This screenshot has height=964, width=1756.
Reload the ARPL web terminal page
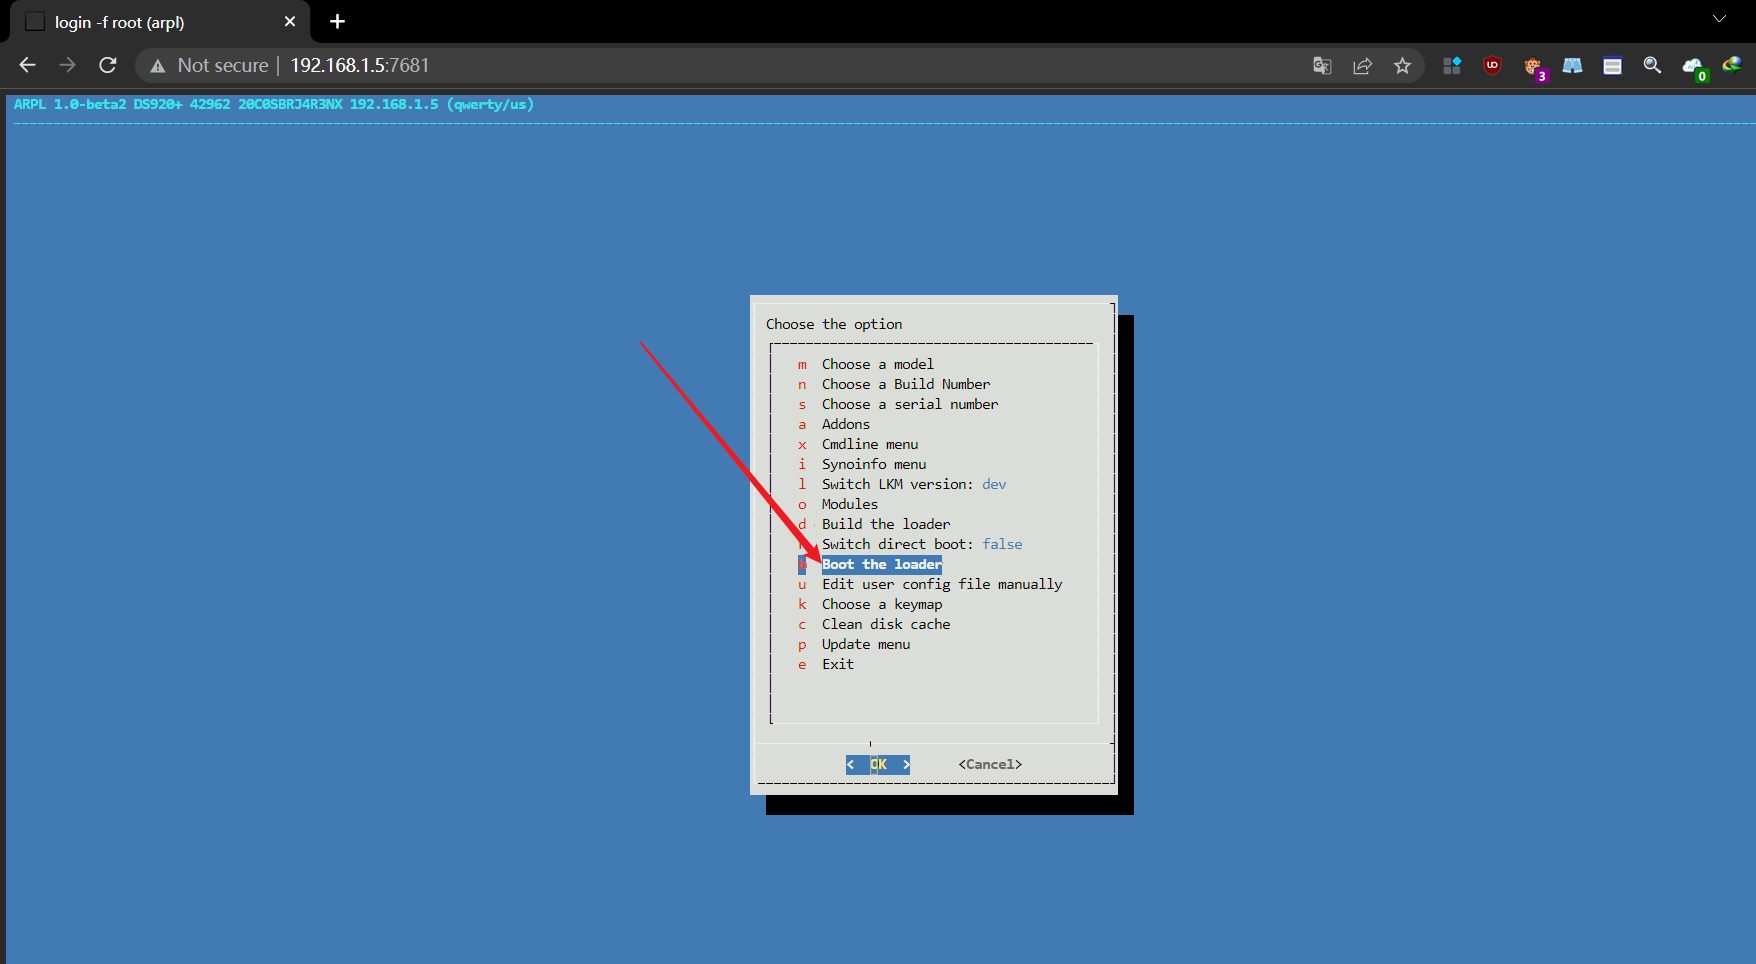click(x=108, y=65)
